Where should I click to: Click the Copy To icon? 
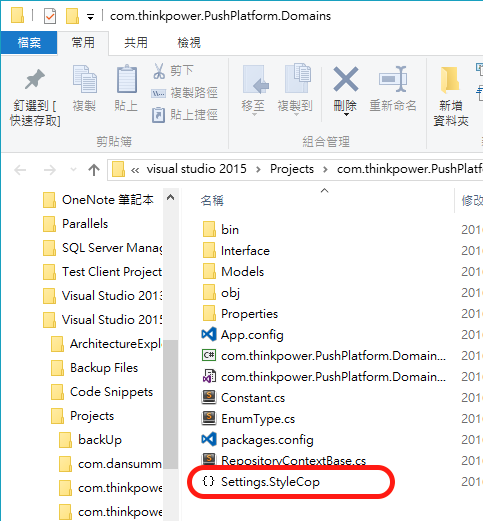298,78
